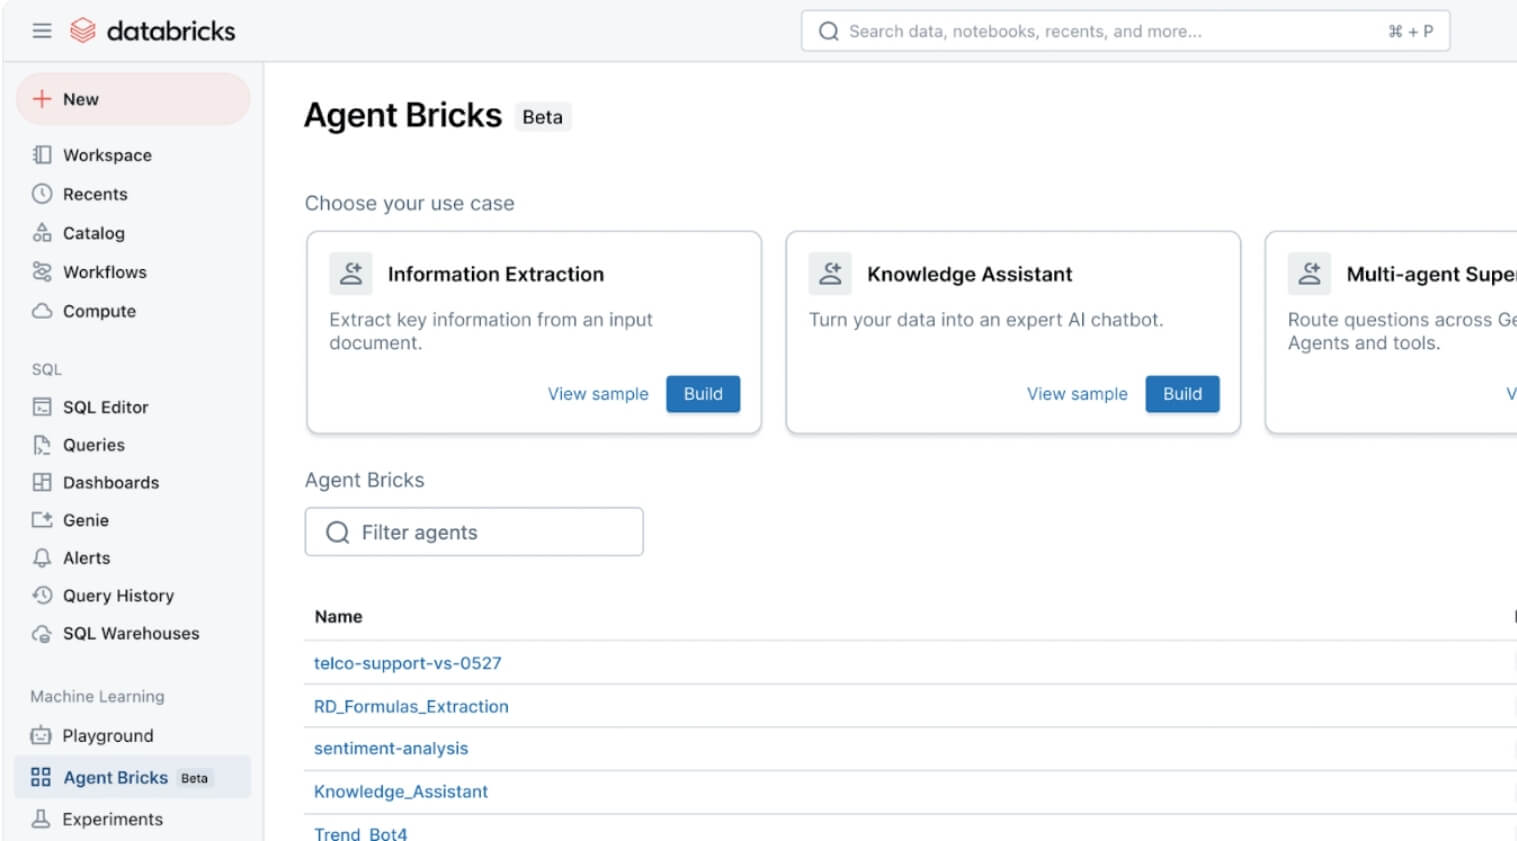Click the Knowledge Assistant card title
Image resolution: width=1517 pixels, height=841 pixels.
[969, 274]
